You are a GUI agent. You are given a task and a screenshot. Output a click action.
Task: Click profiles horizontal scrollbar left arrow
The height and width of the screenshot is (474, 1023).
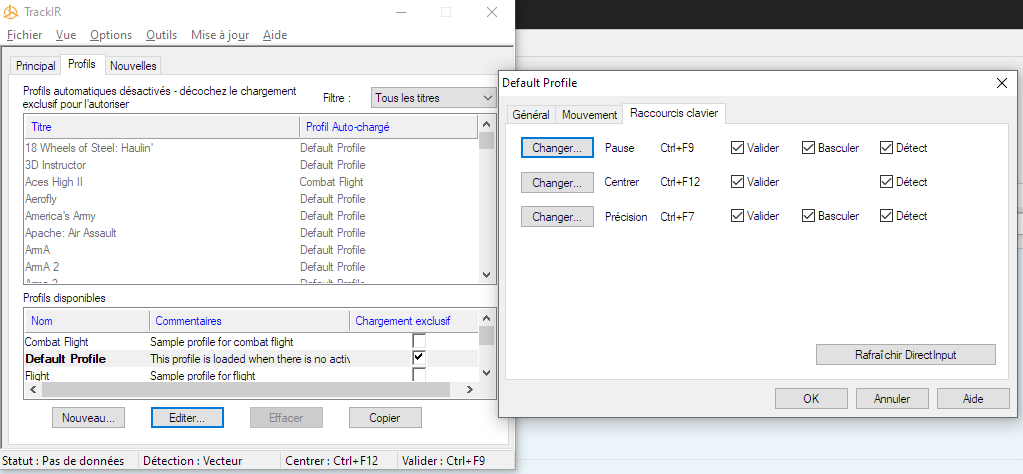[x=33, y=389]
